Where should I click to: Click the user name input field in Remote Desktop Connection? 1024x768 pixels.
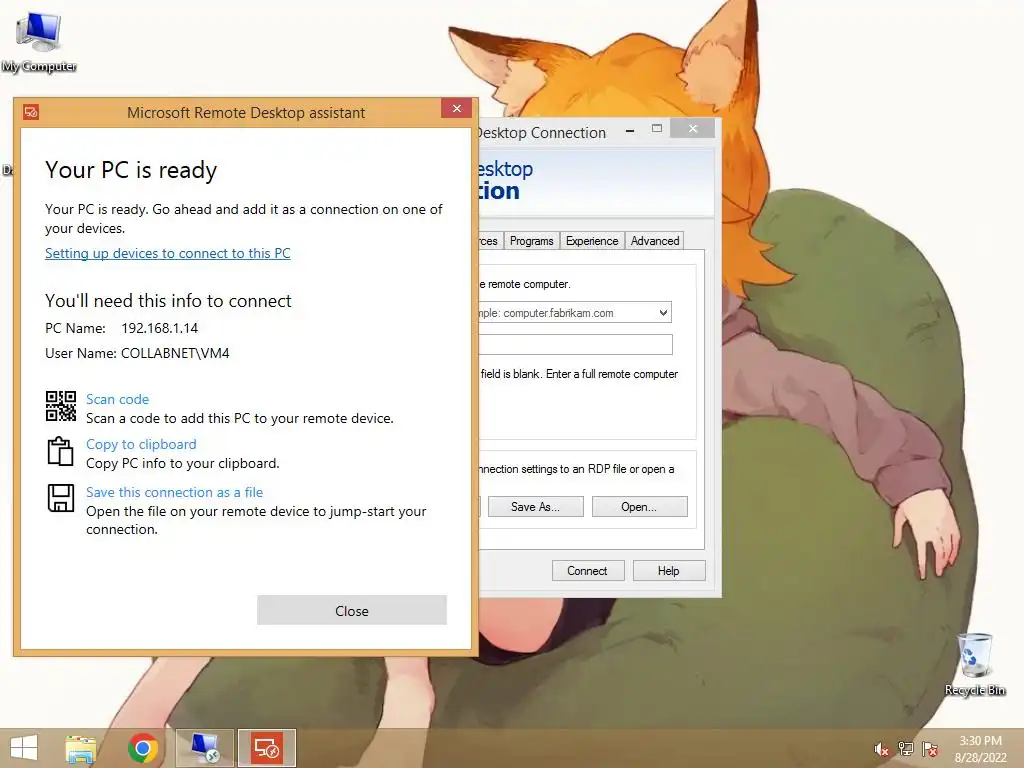tap(575, 345)
